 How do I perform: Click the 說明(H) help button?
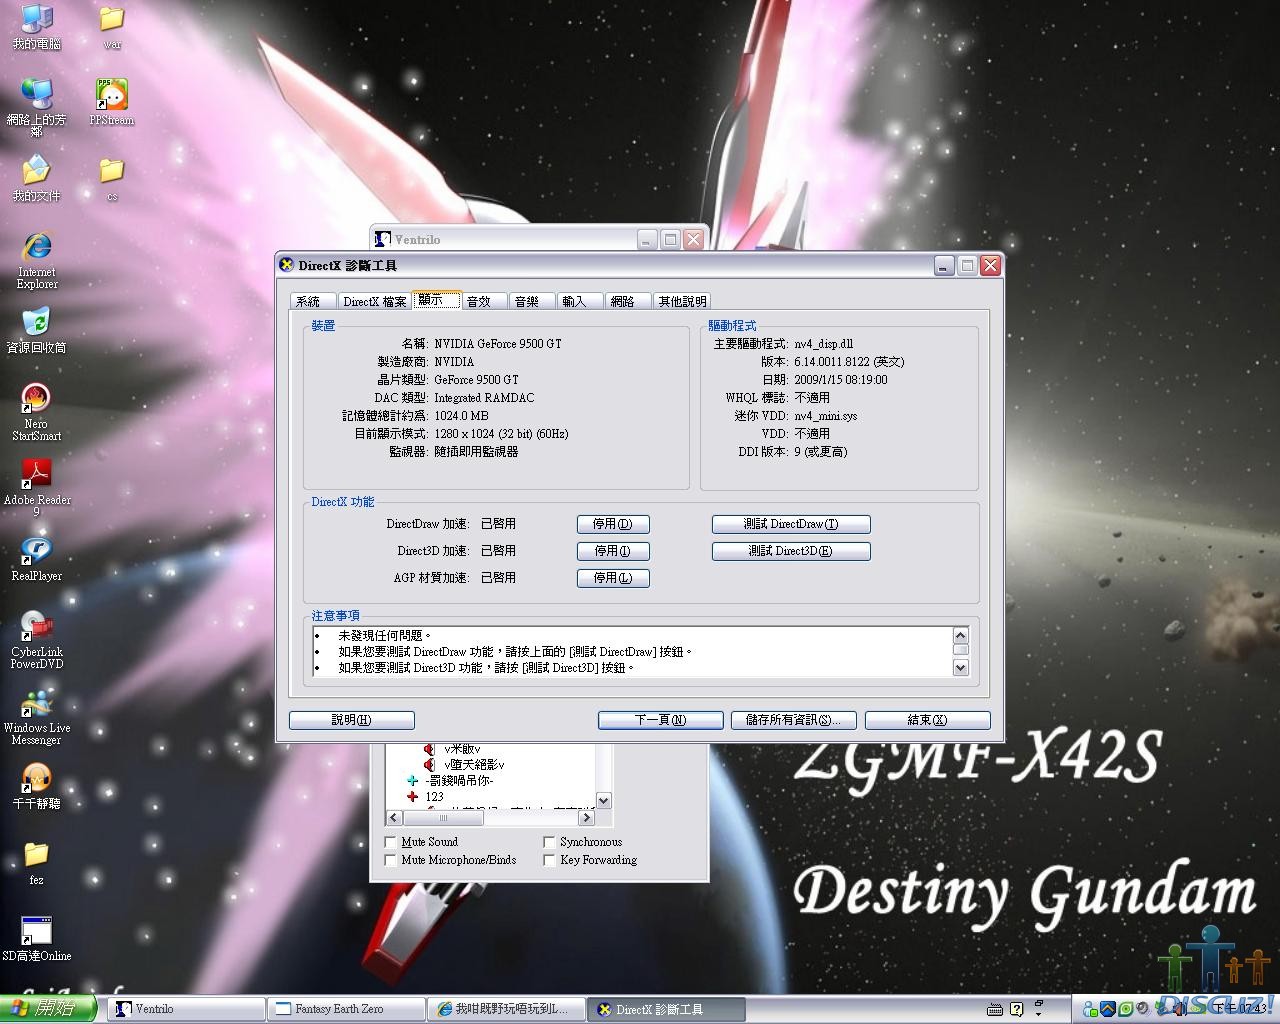pos(352,720)
